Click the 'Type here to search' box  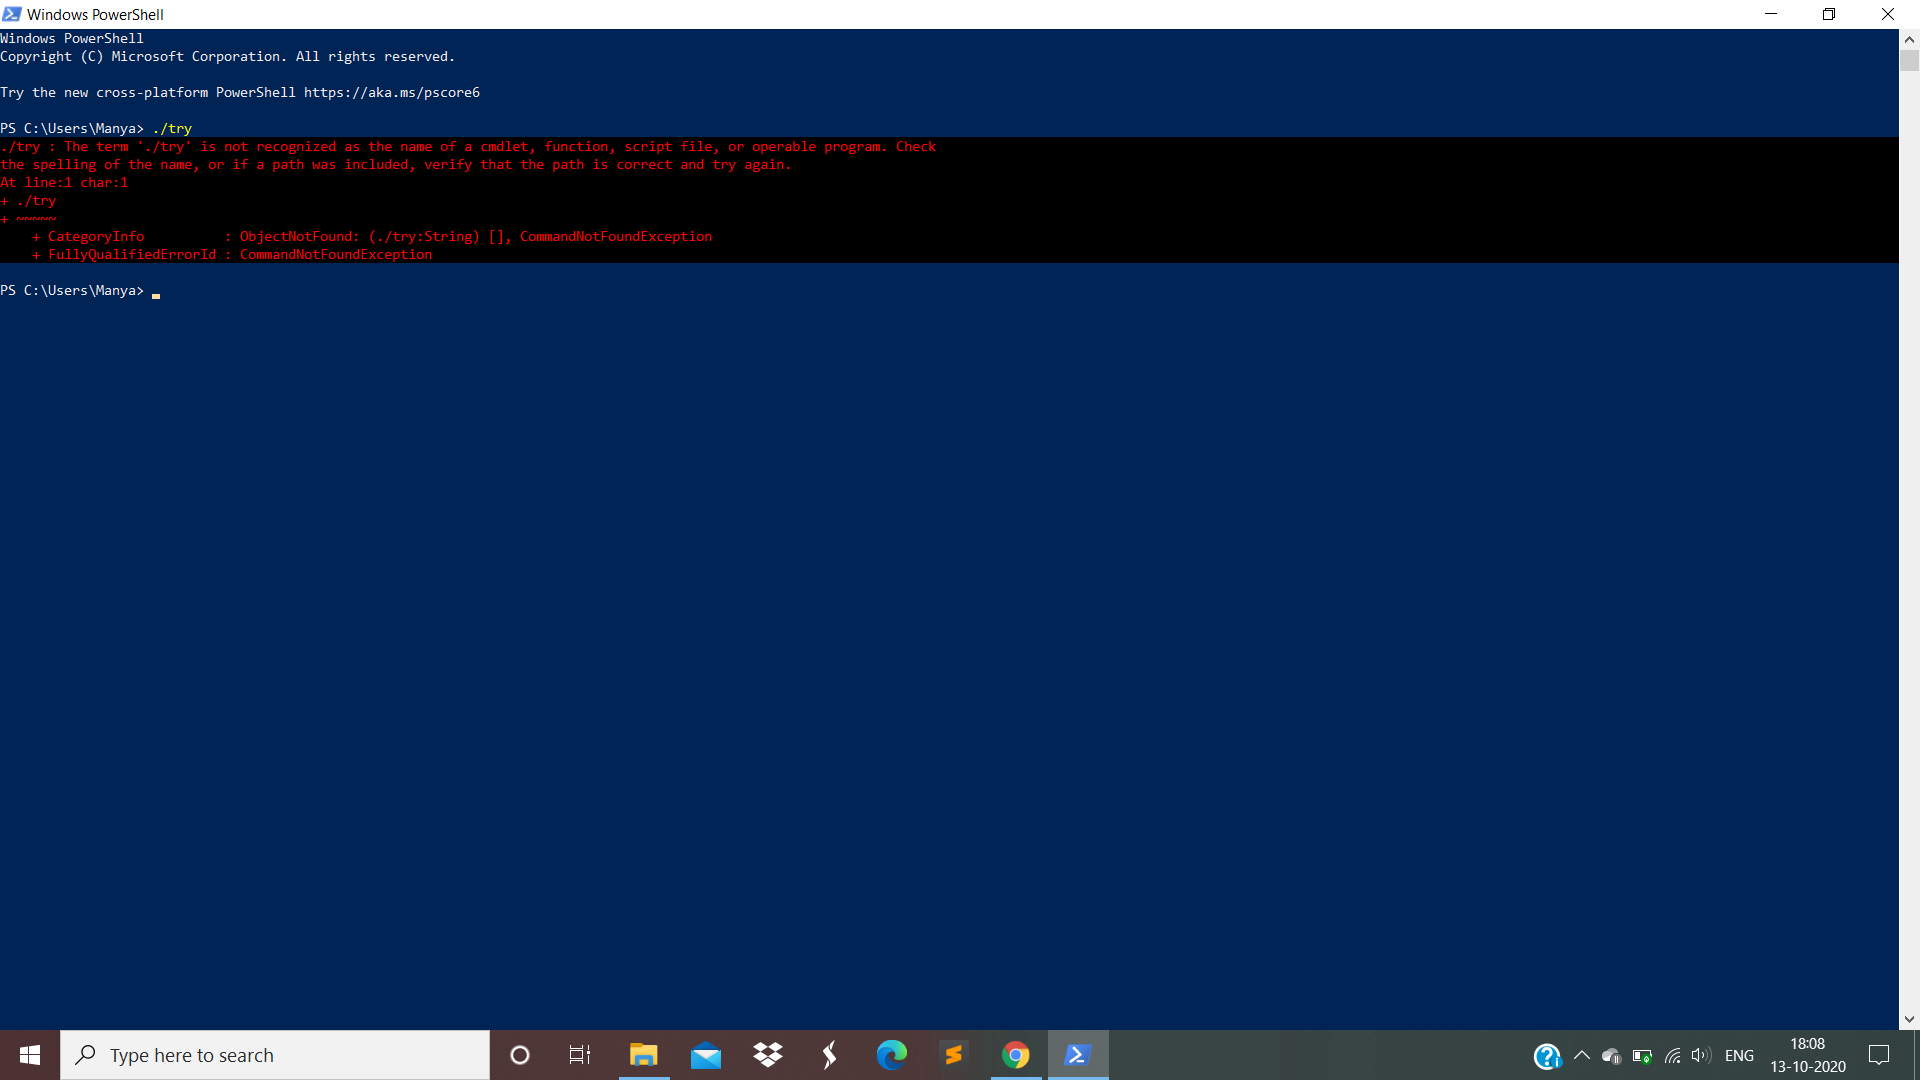275,1055
